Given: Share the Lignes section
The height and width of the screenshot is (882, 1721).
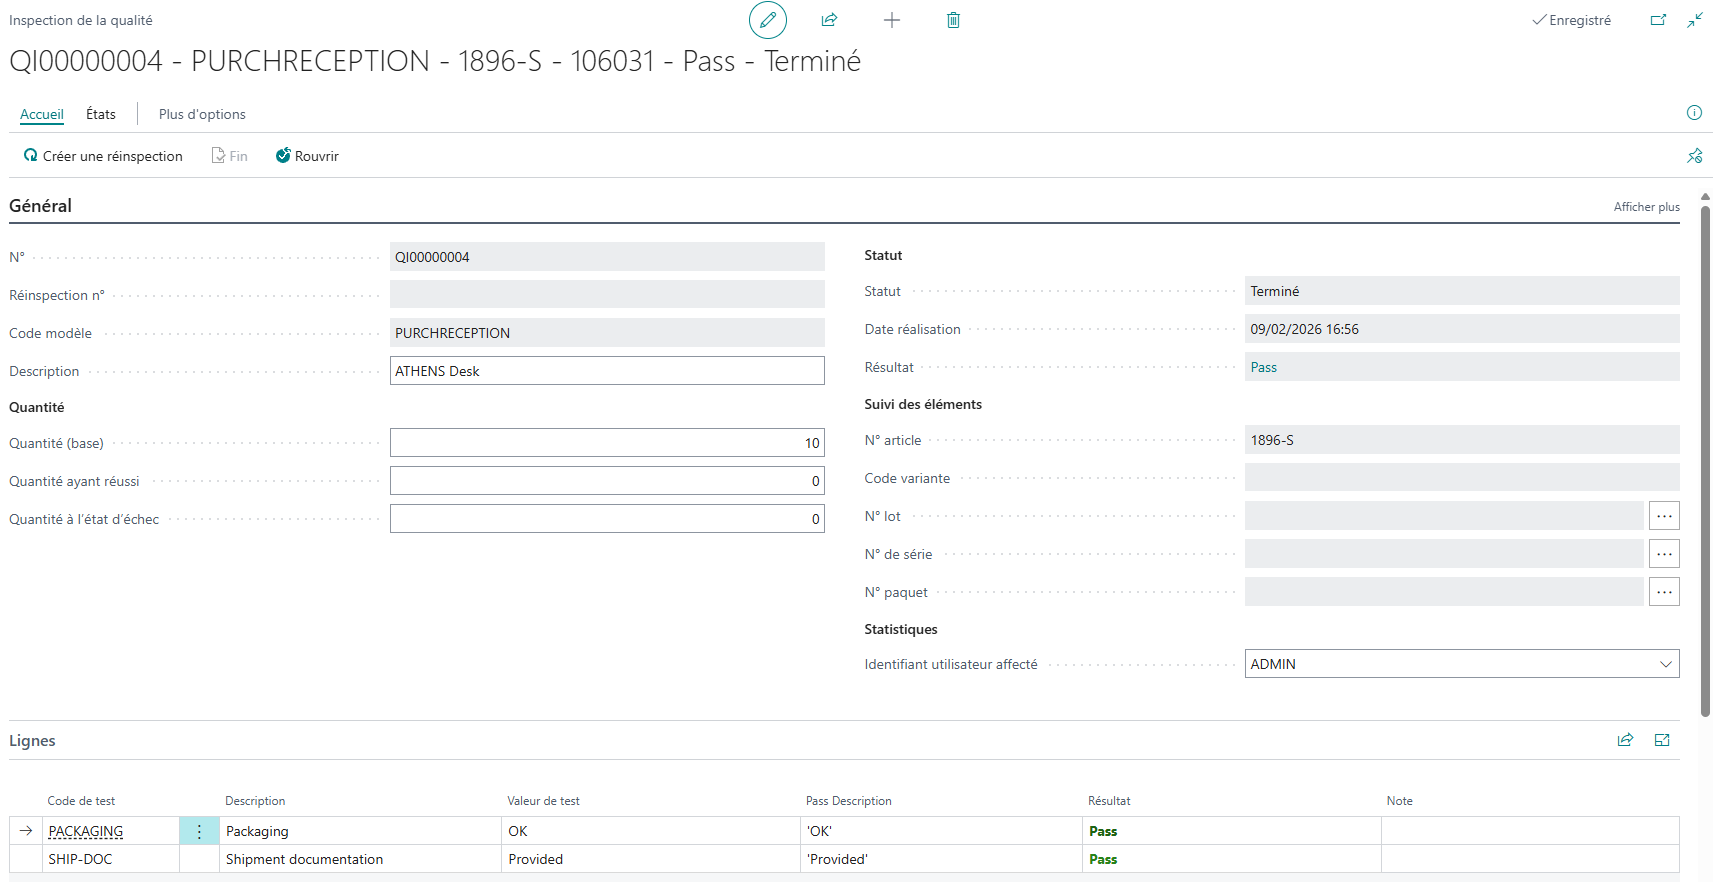Looking at the screenshot, I should (x=1625, y=740).
